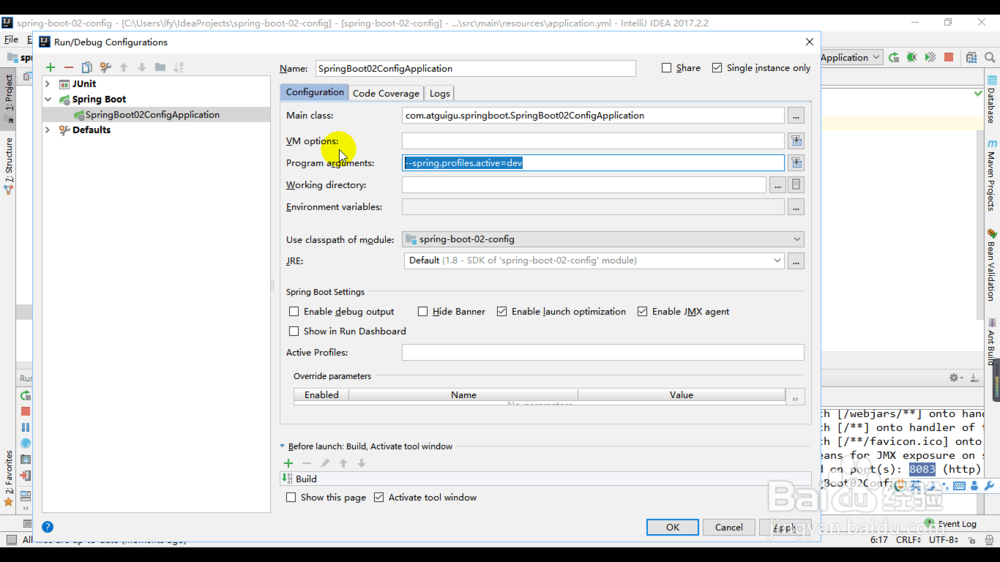Viewport: 1000px width, 562px height.
Task: Insert macro for Working directory
Action: pos(796,185)
